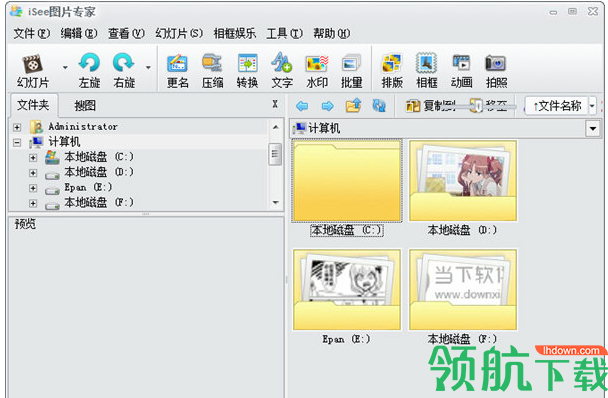Viewport: 608px width, 398px height.
Task: Open the 排版 layout tool
Action: [x=392, y=71]
